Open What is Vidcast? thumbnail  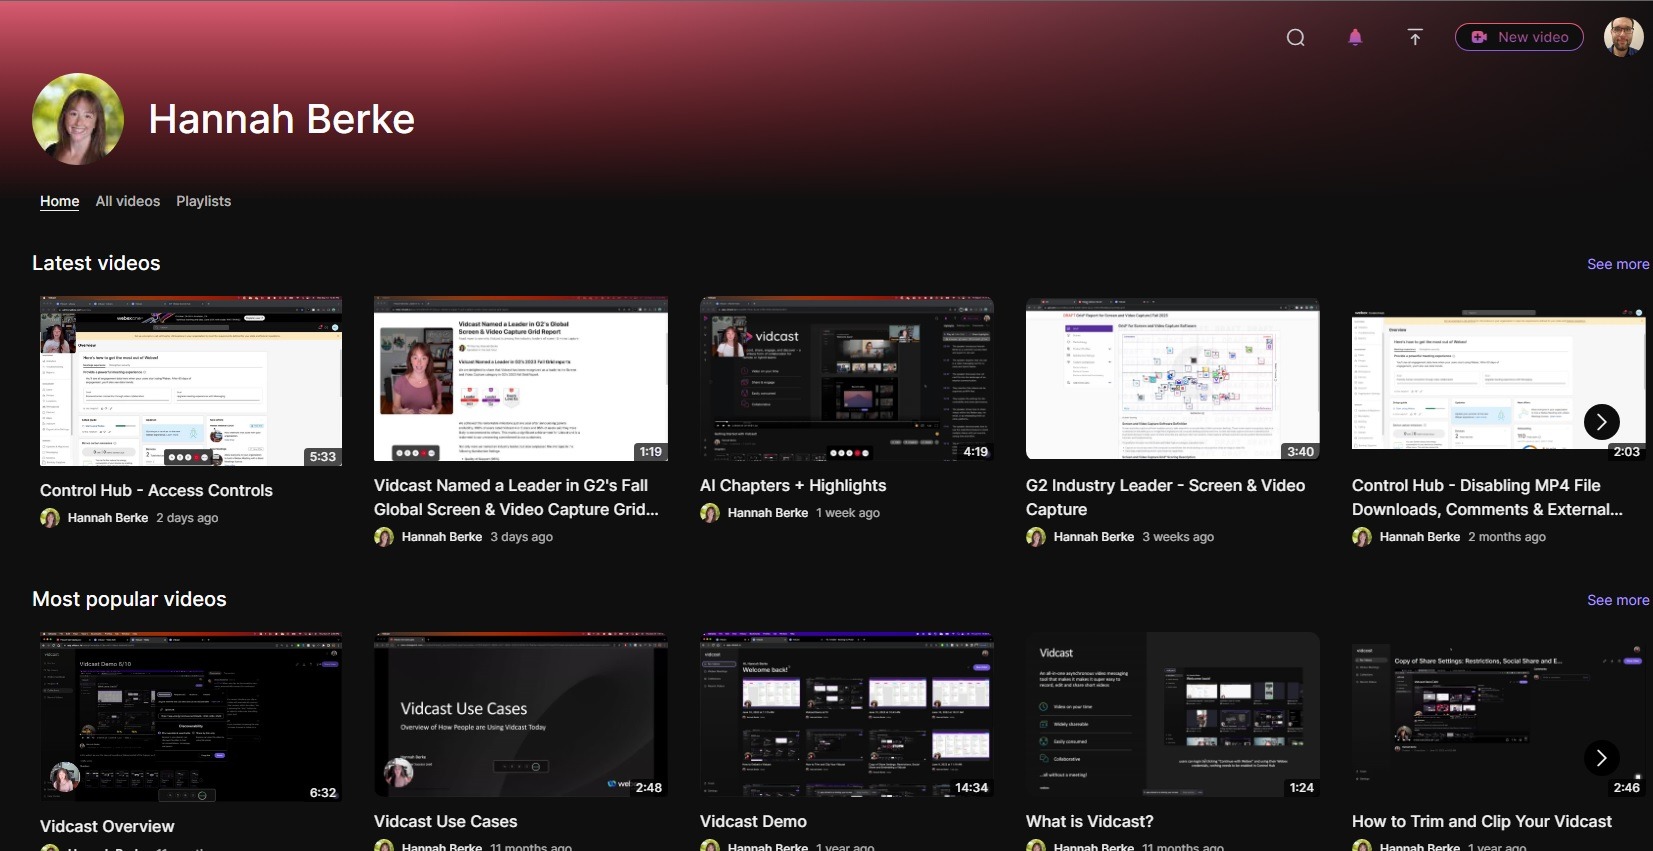pyautogui.click(x=1173, y=714)
